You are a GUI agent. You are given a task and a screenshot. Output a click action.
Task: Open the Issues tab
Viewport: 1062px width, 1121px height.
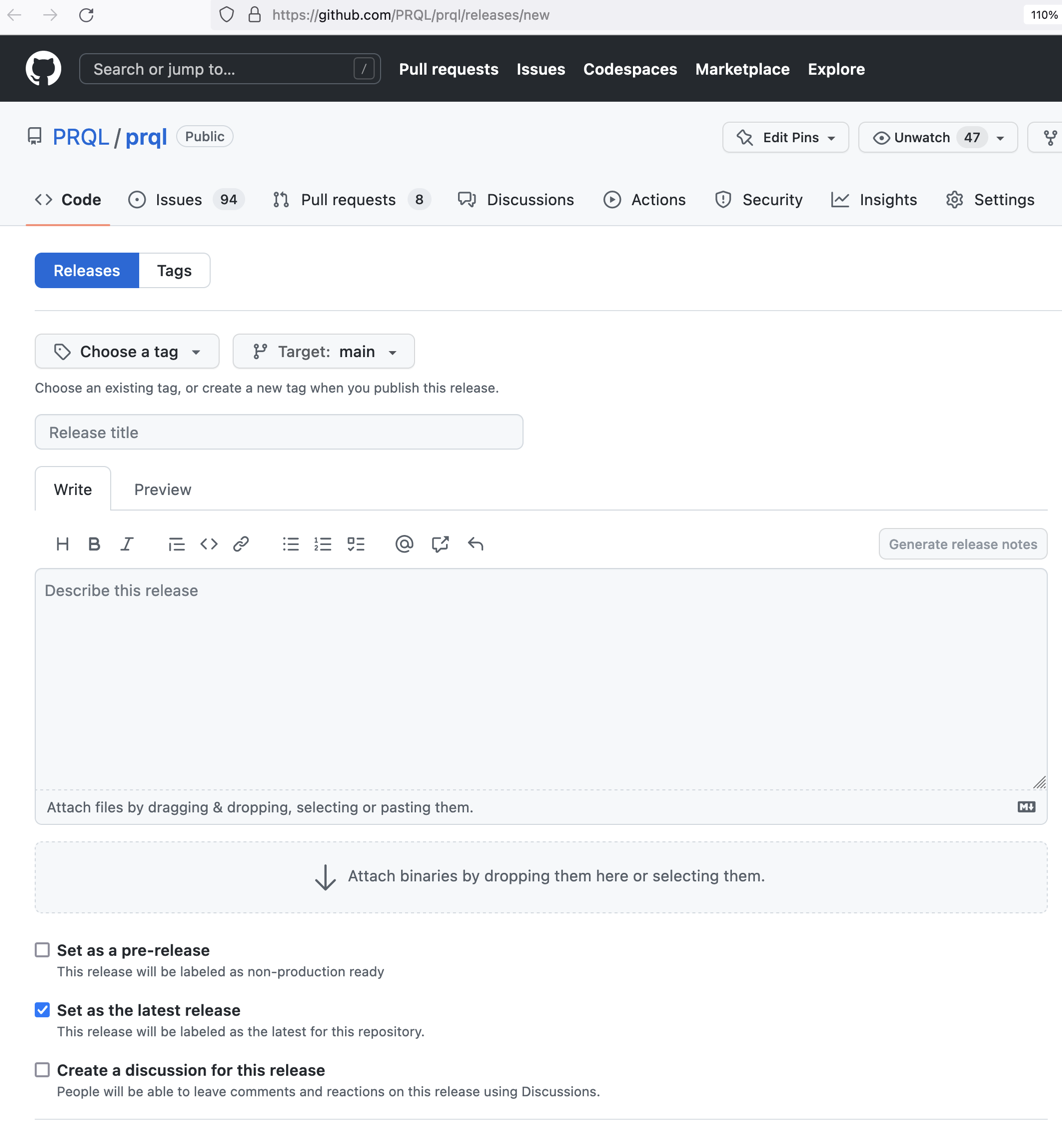[x=186, y=199]
